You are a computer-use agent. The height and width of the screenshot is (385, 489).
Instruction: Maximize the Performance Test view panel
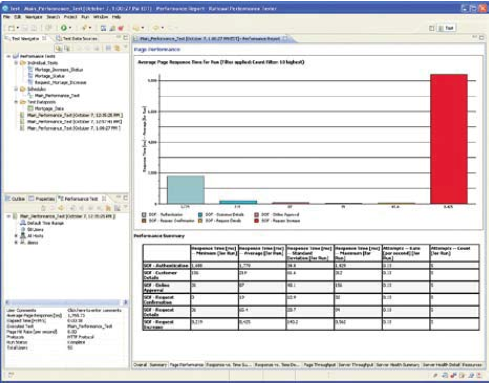[x=125, y=198]
